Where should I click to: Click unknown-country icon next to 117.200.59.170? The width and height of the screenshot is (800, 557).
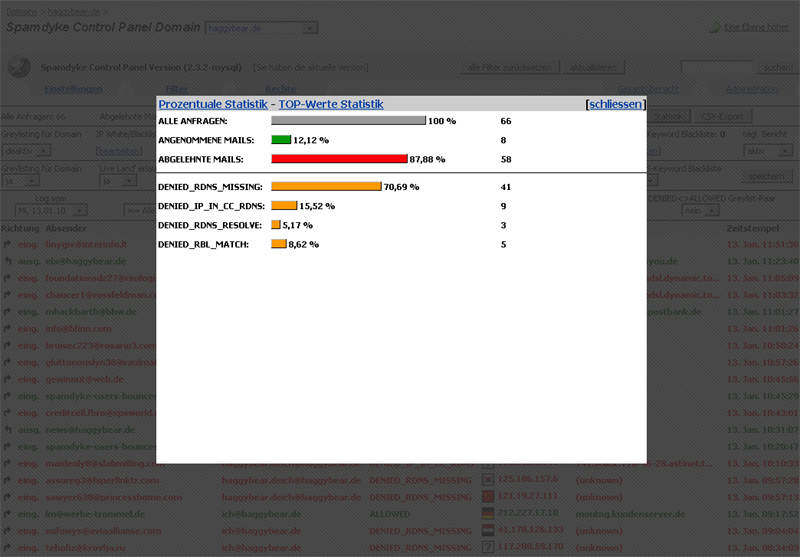click(x=488, y=547)
